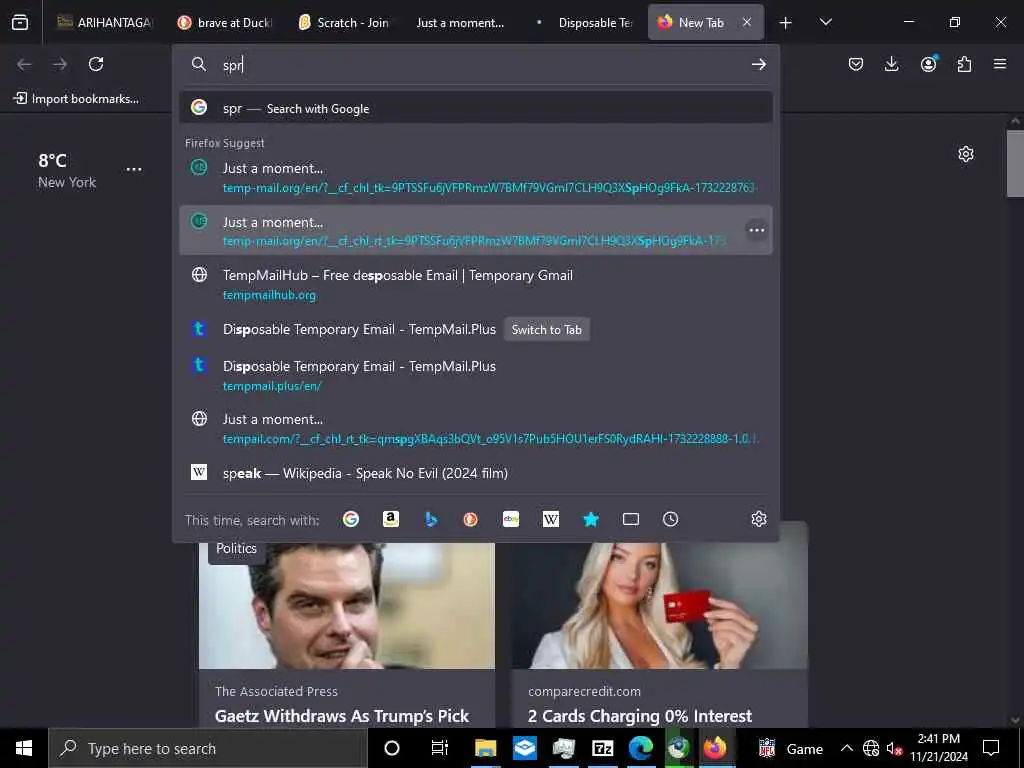Reload the current page

(x=96, y=64)
